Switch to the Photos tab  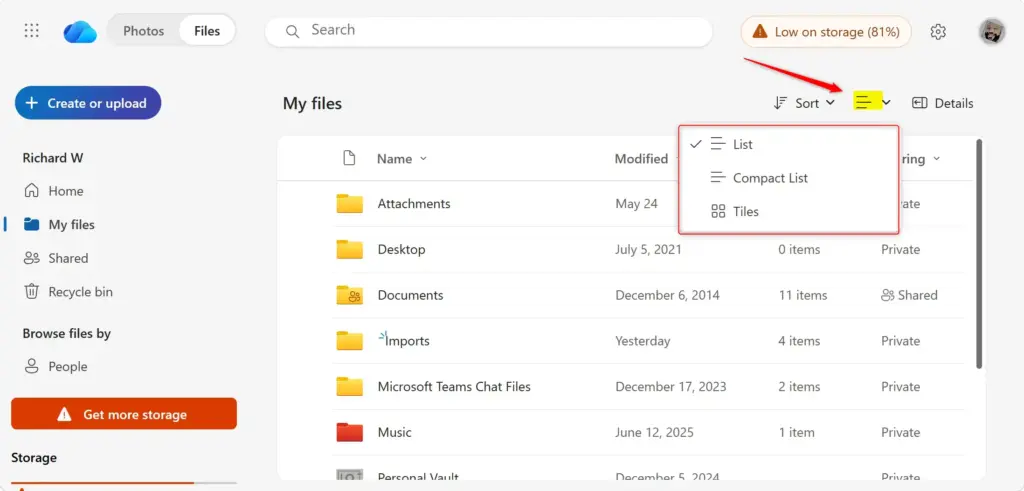point(144,31)
